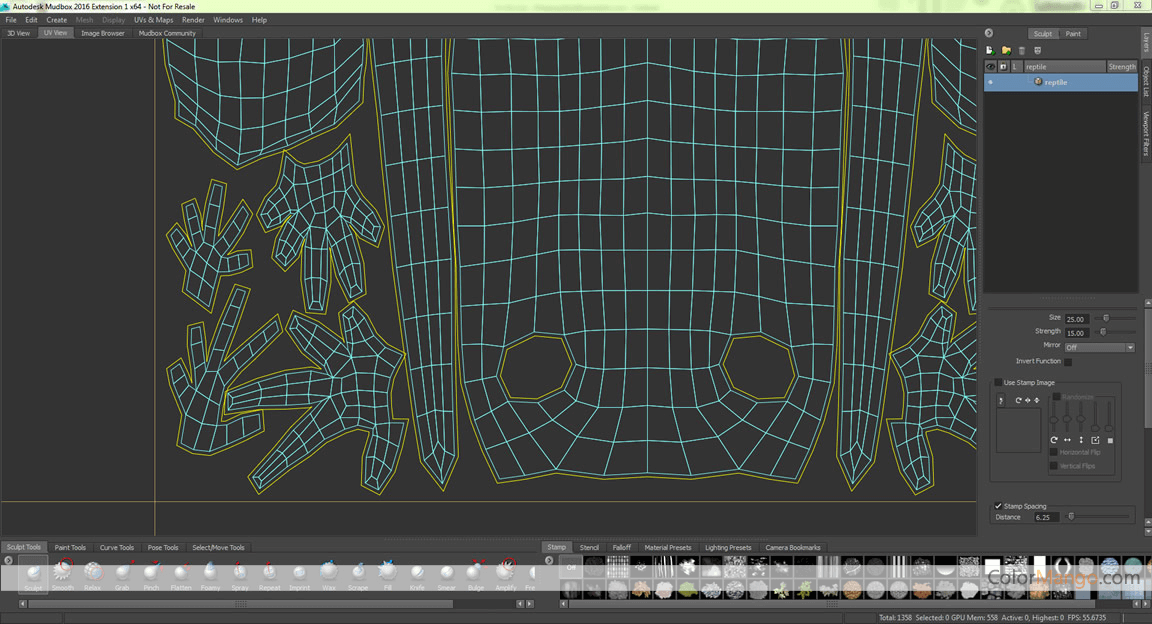Viewport: 1152px width, 624px height.
Task: Click the Paint layers button
Action: tap(1072, 34)
